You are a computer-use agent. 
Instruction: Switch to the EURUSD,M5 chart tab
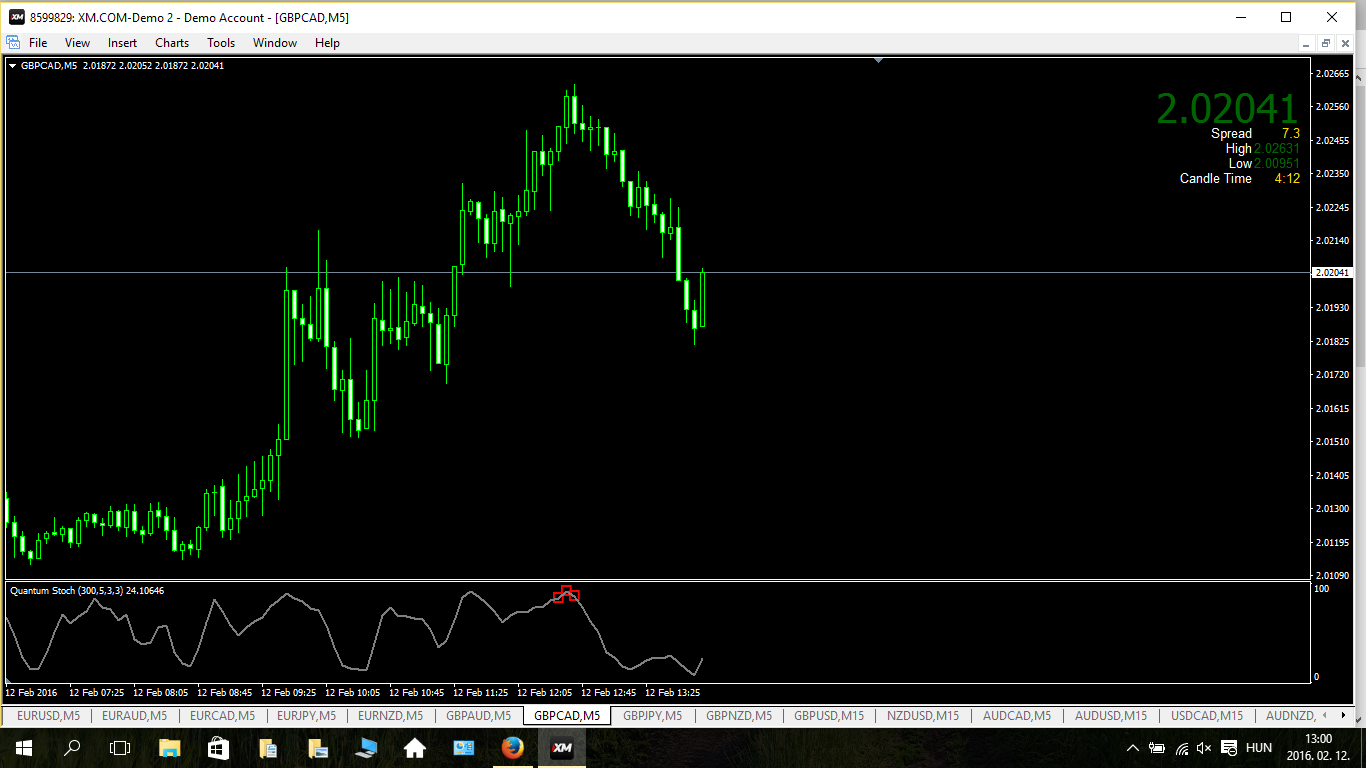49,716
